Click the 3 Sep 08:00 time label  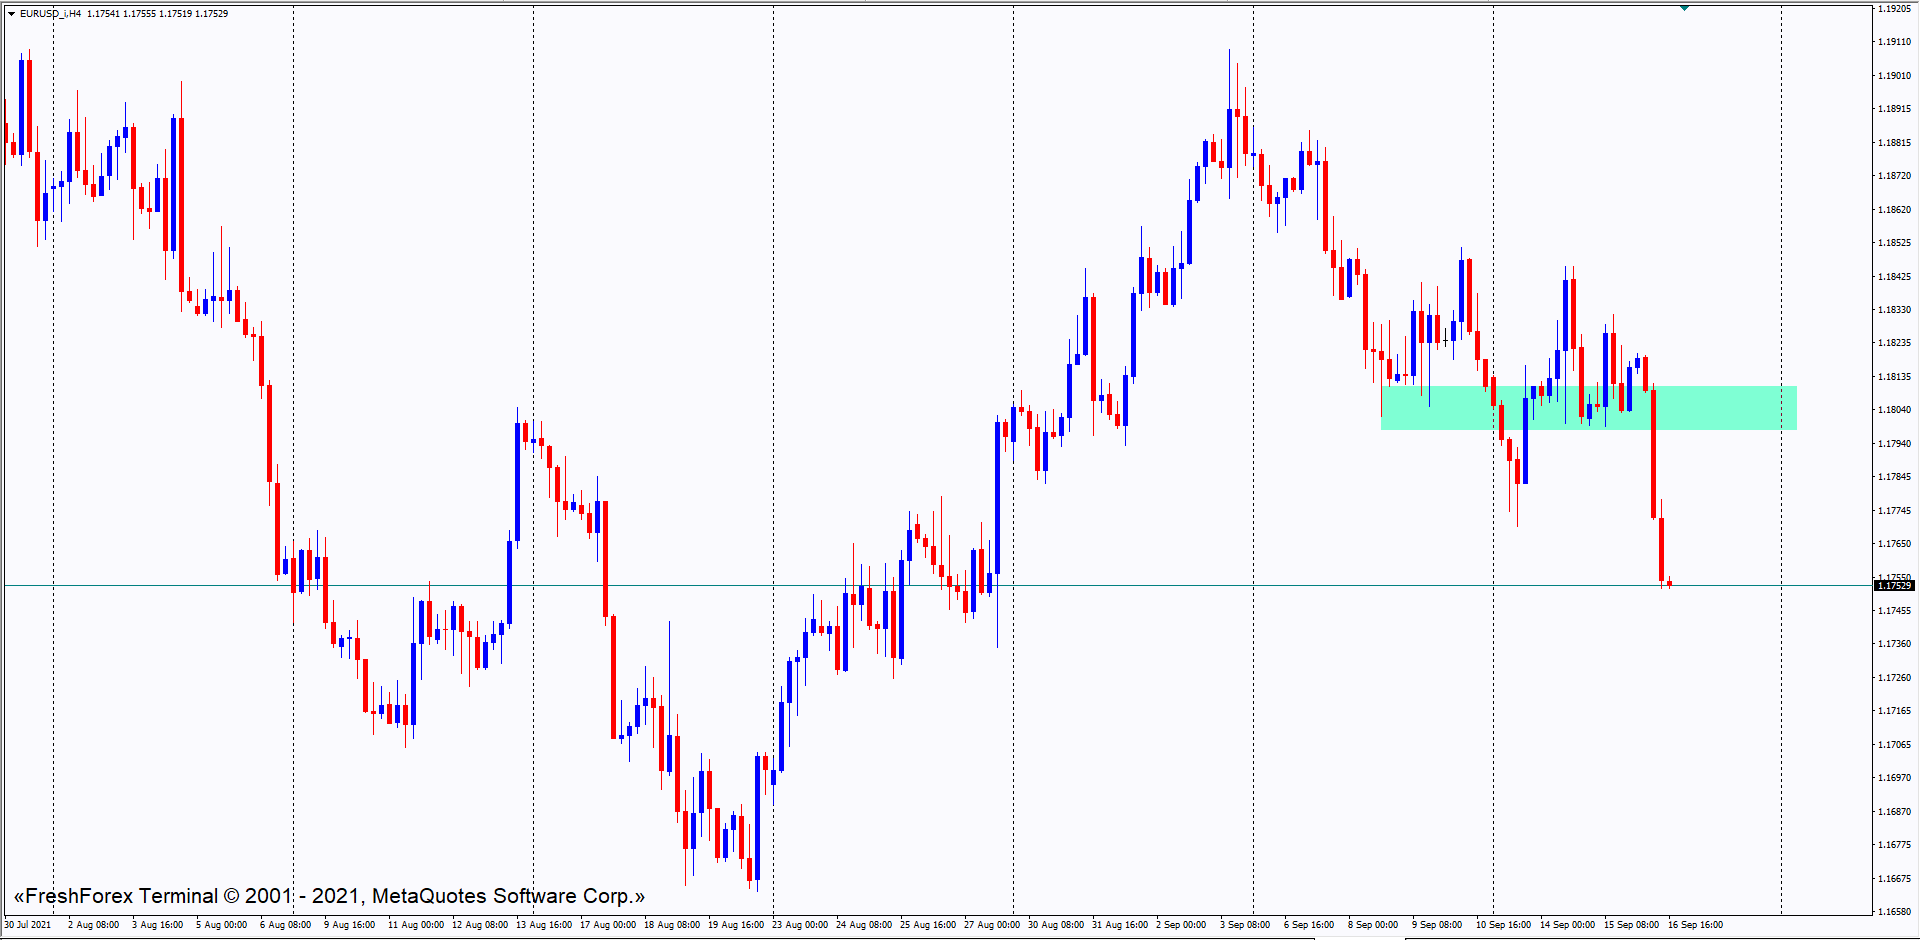point(1245,925)
